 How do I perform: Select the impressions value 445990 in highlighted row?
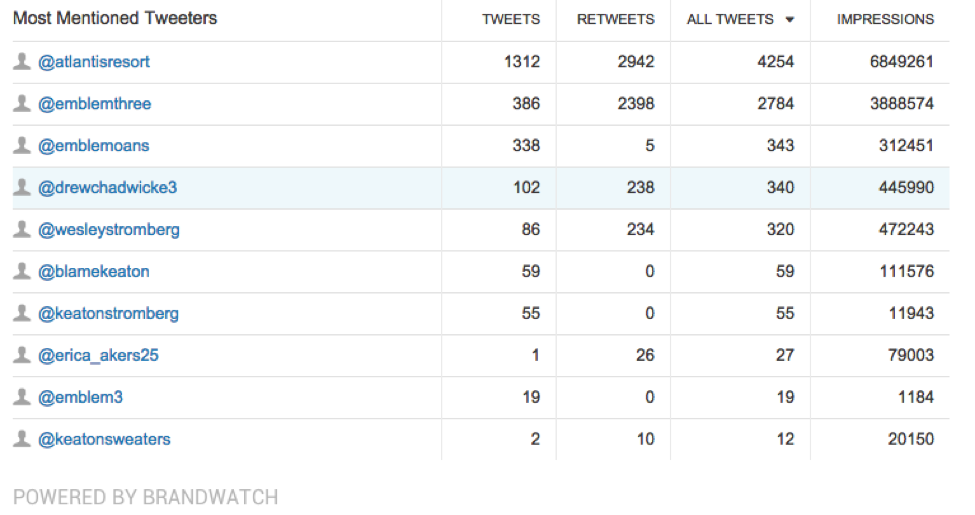tap(902, 188)
